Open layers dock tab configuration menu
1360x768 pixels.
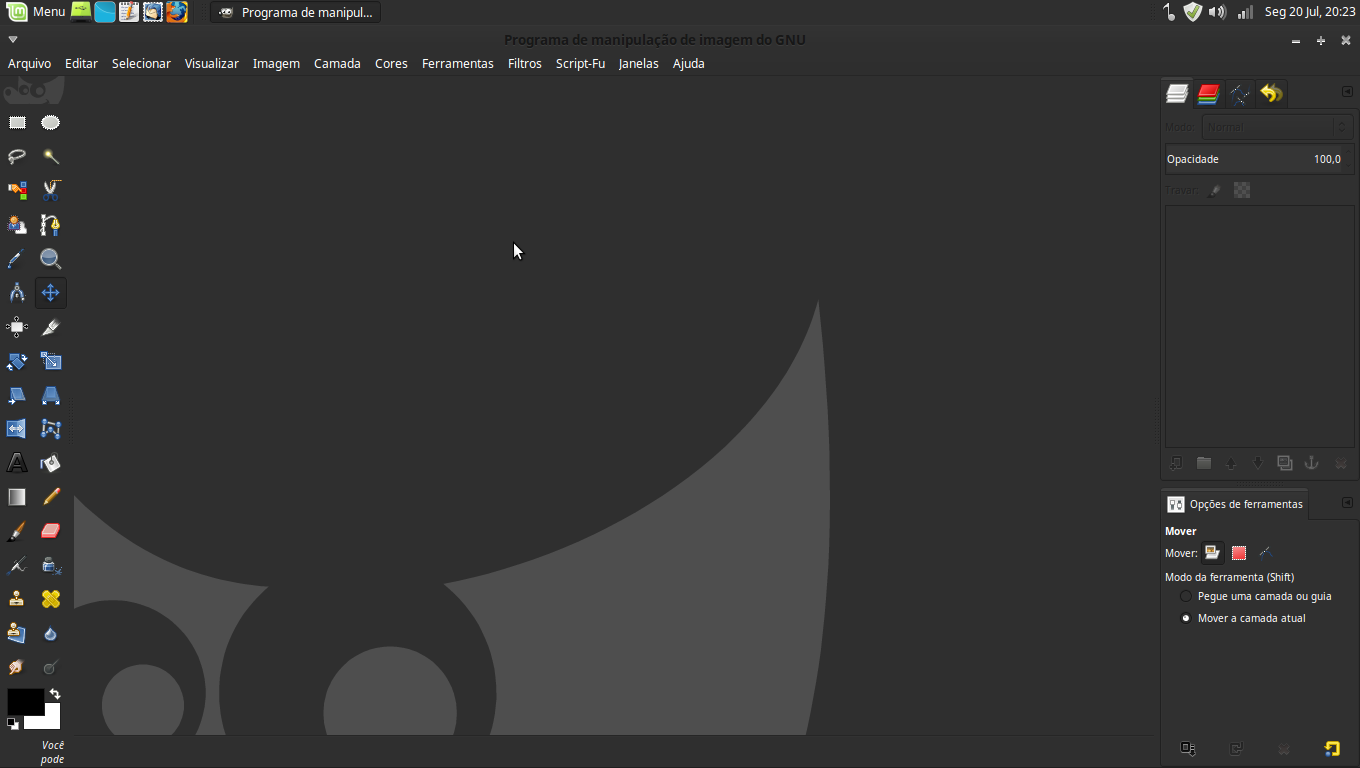1347,92
